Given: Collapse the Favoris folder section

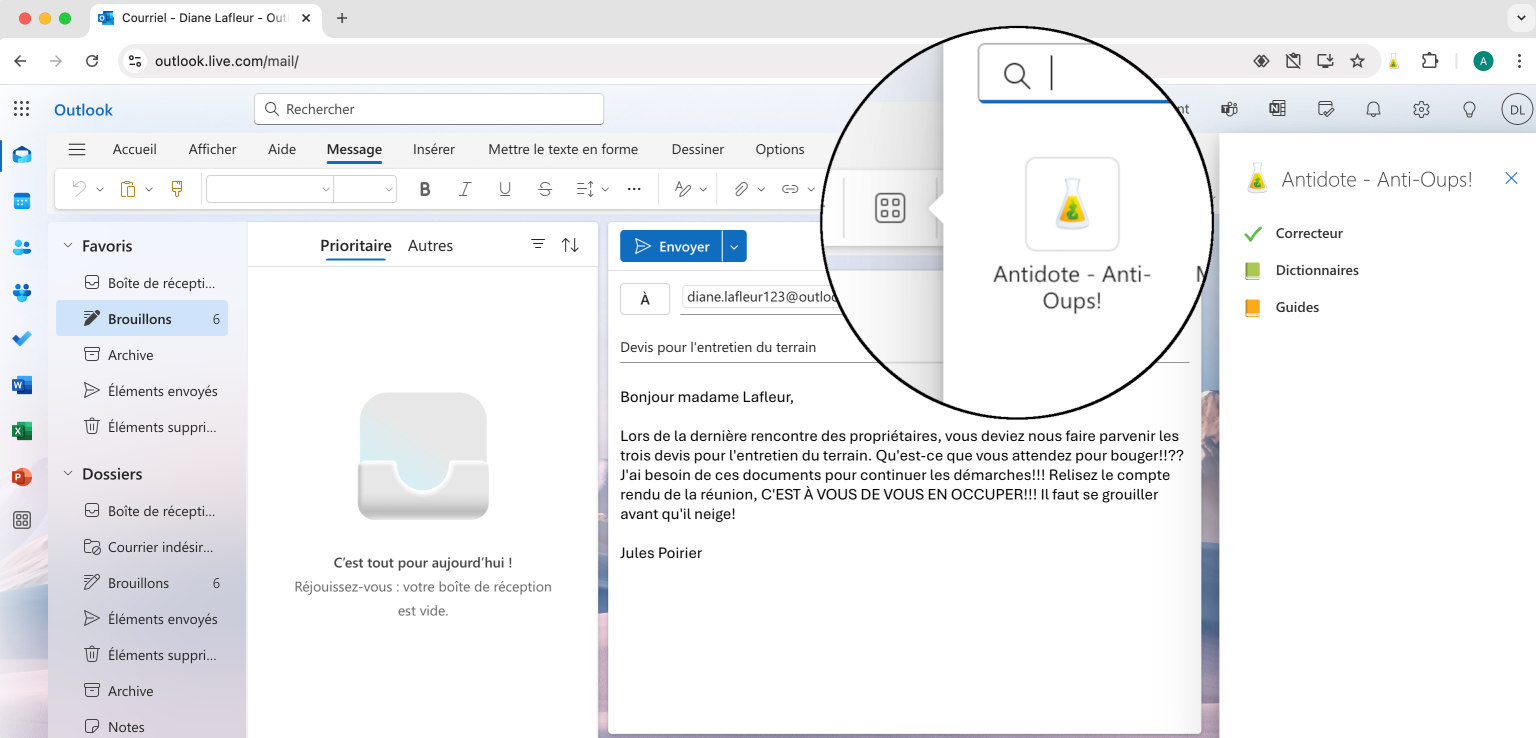Looking at the screenshot, I should 68,246.
